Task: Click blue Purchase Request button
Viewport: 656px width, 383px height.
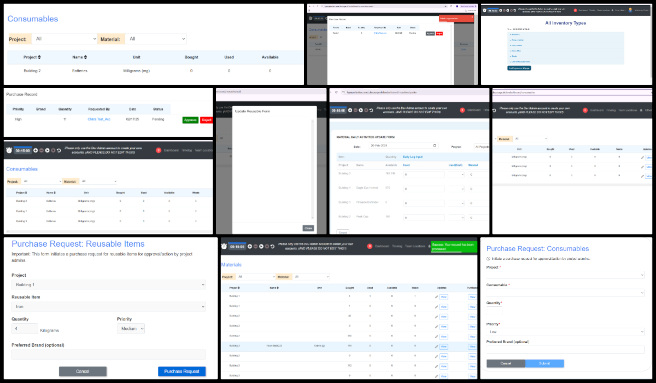Action: pyautogui.click(x=182, y=371)
